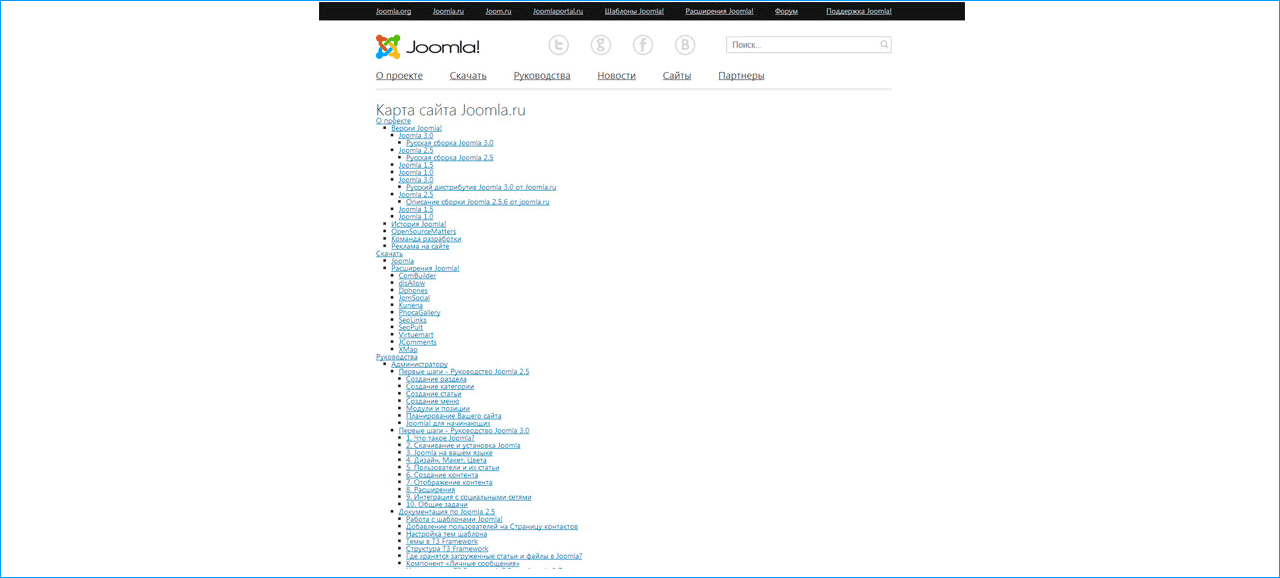Screen dimensions: 1280x578
Task: Open История Joomla! link
Action: (x=418, y=224)
